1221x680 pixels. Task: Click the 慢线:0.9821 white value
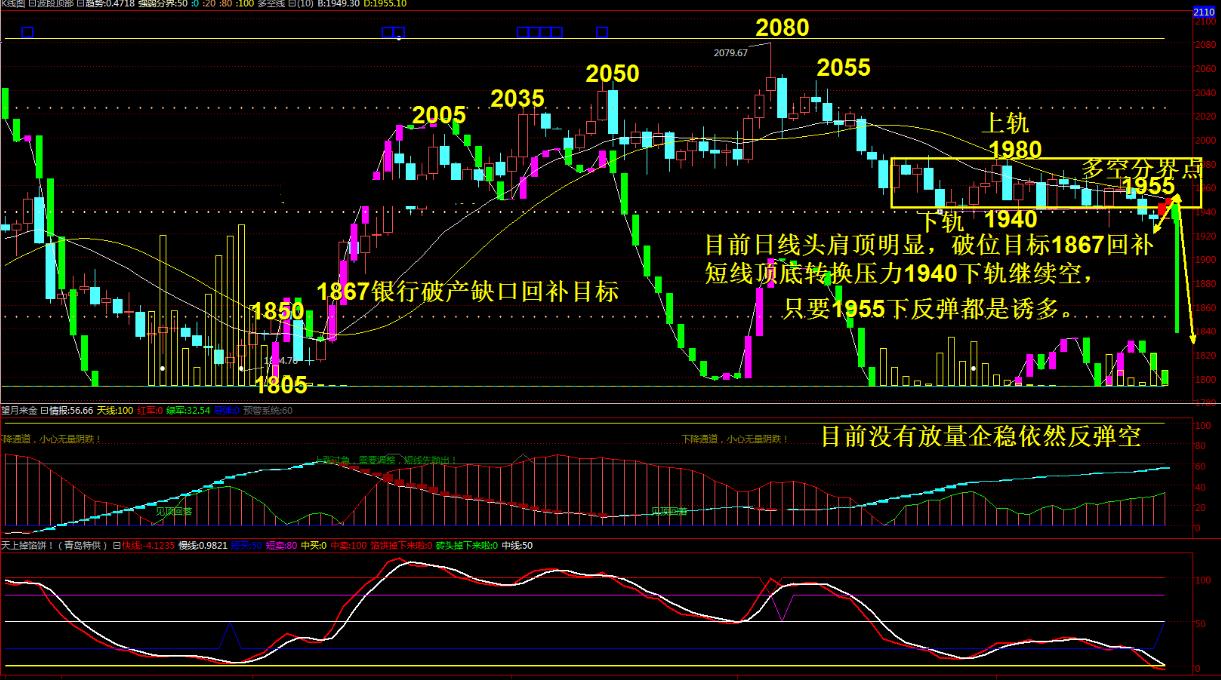point(203,546)
